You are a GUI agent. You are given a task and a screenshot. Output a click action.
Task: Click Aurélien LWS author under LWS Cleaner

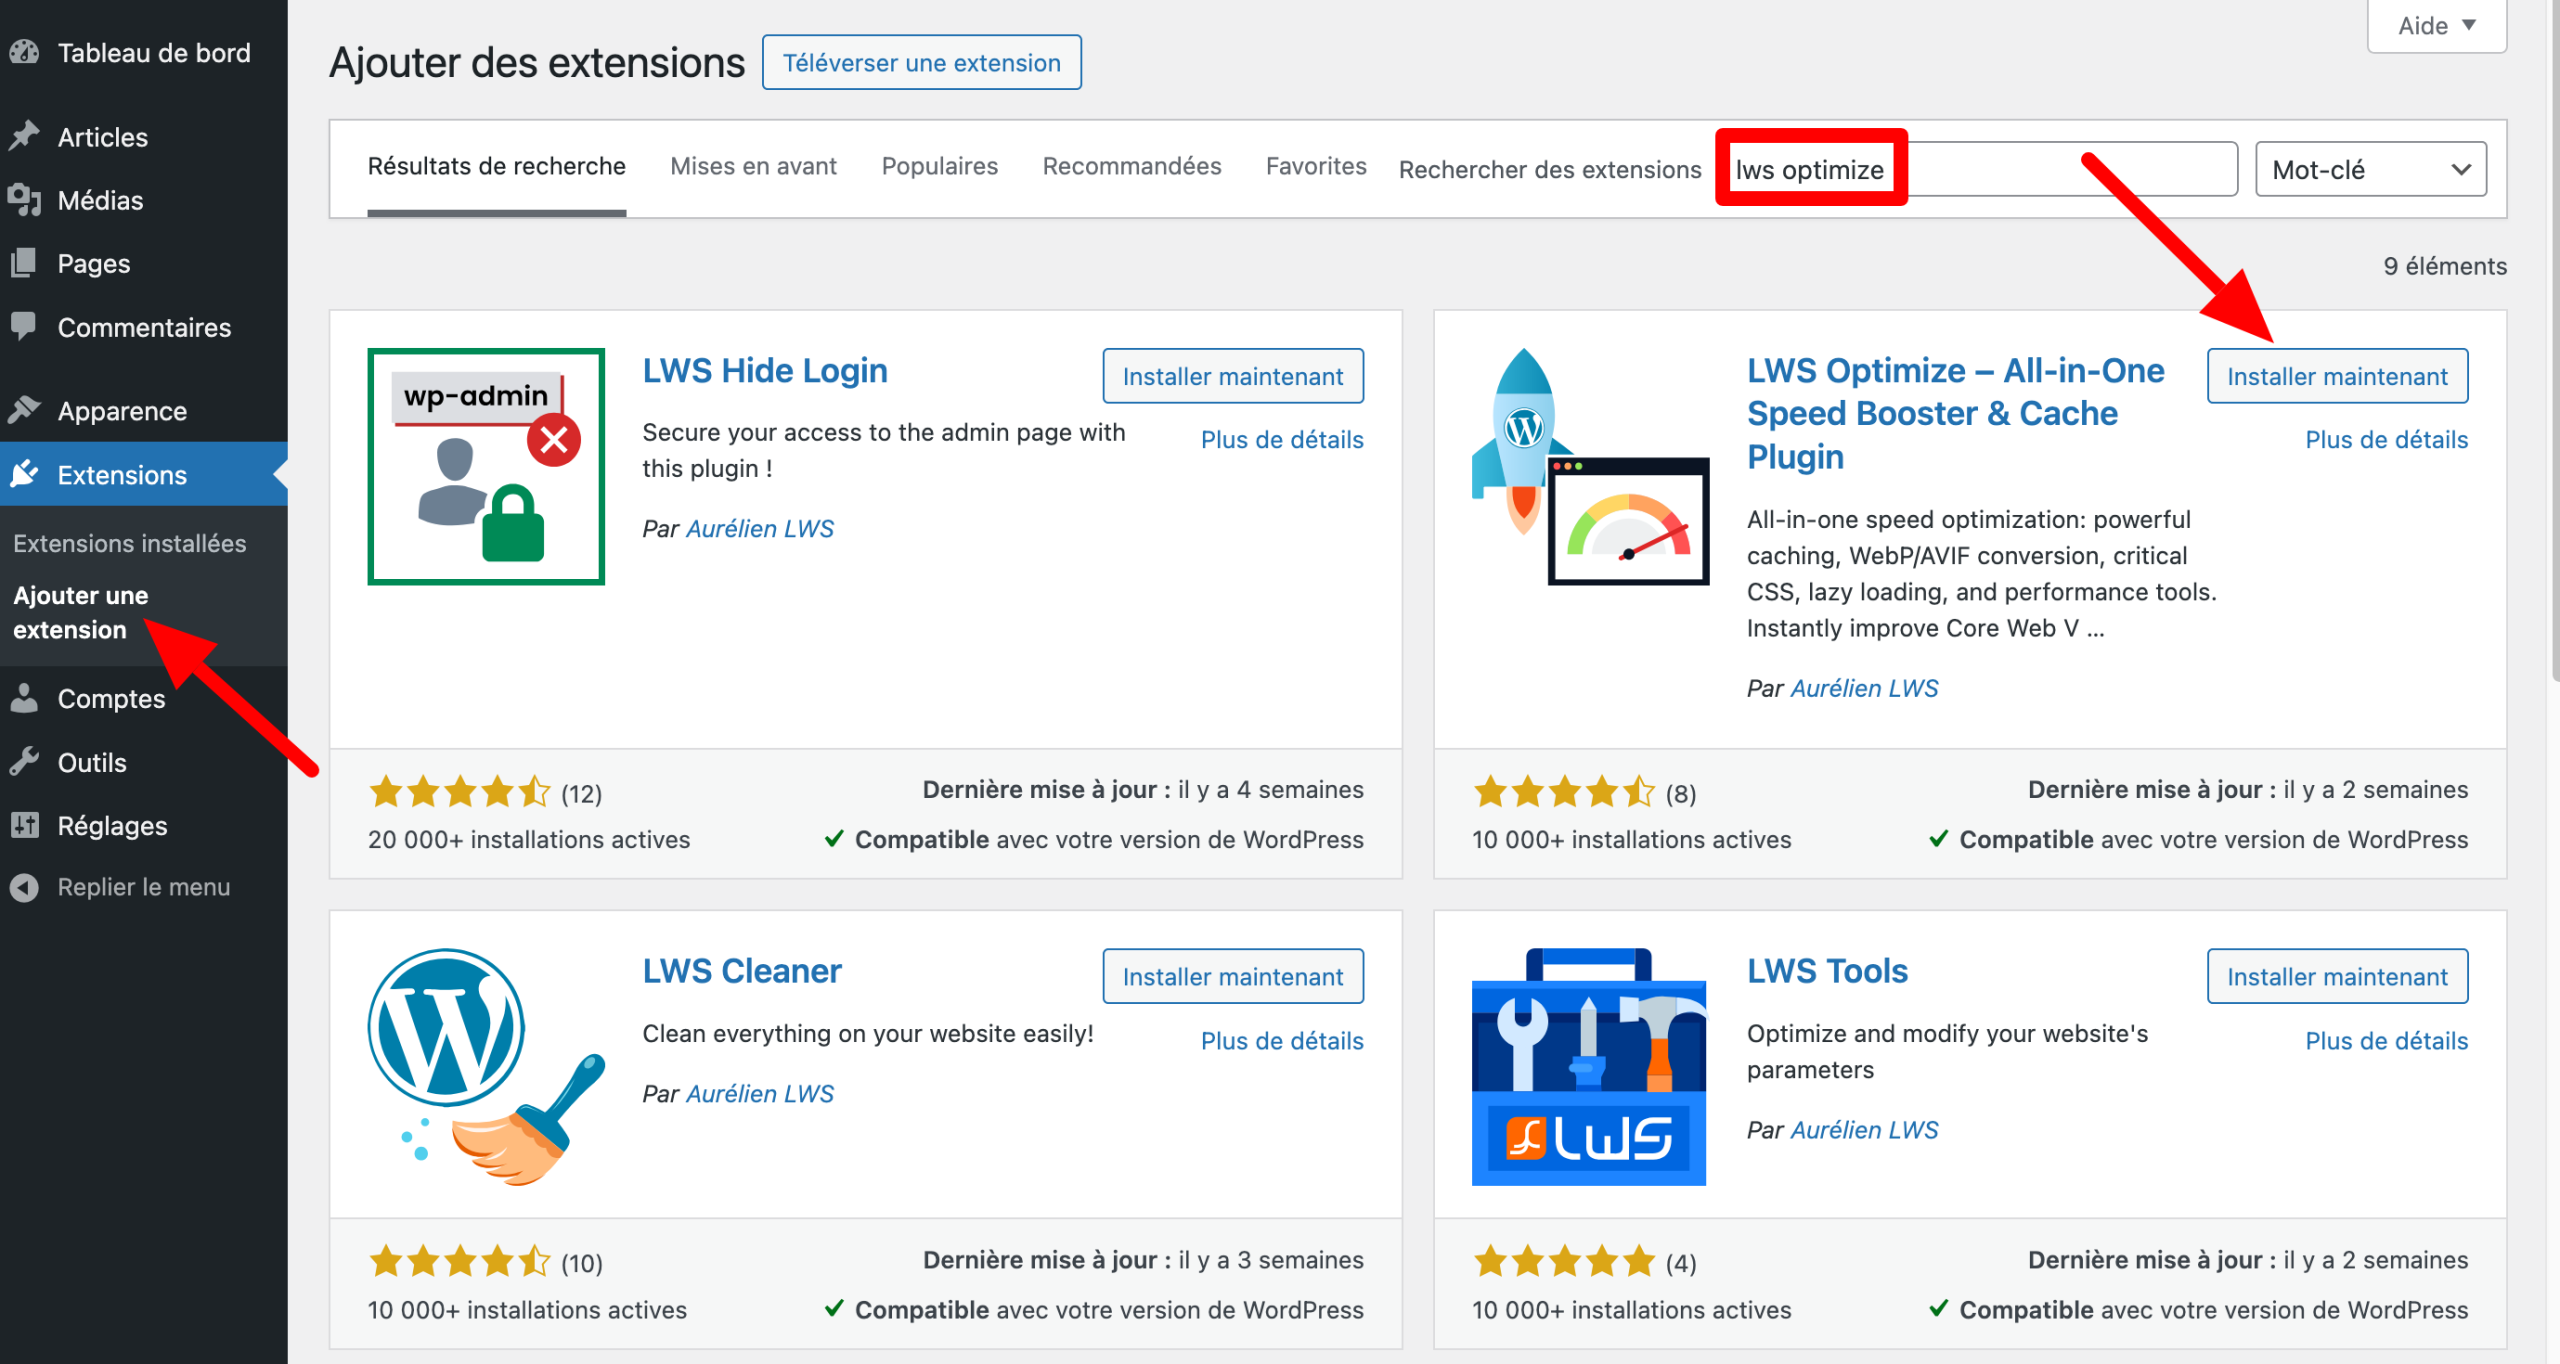point(760,1093)
